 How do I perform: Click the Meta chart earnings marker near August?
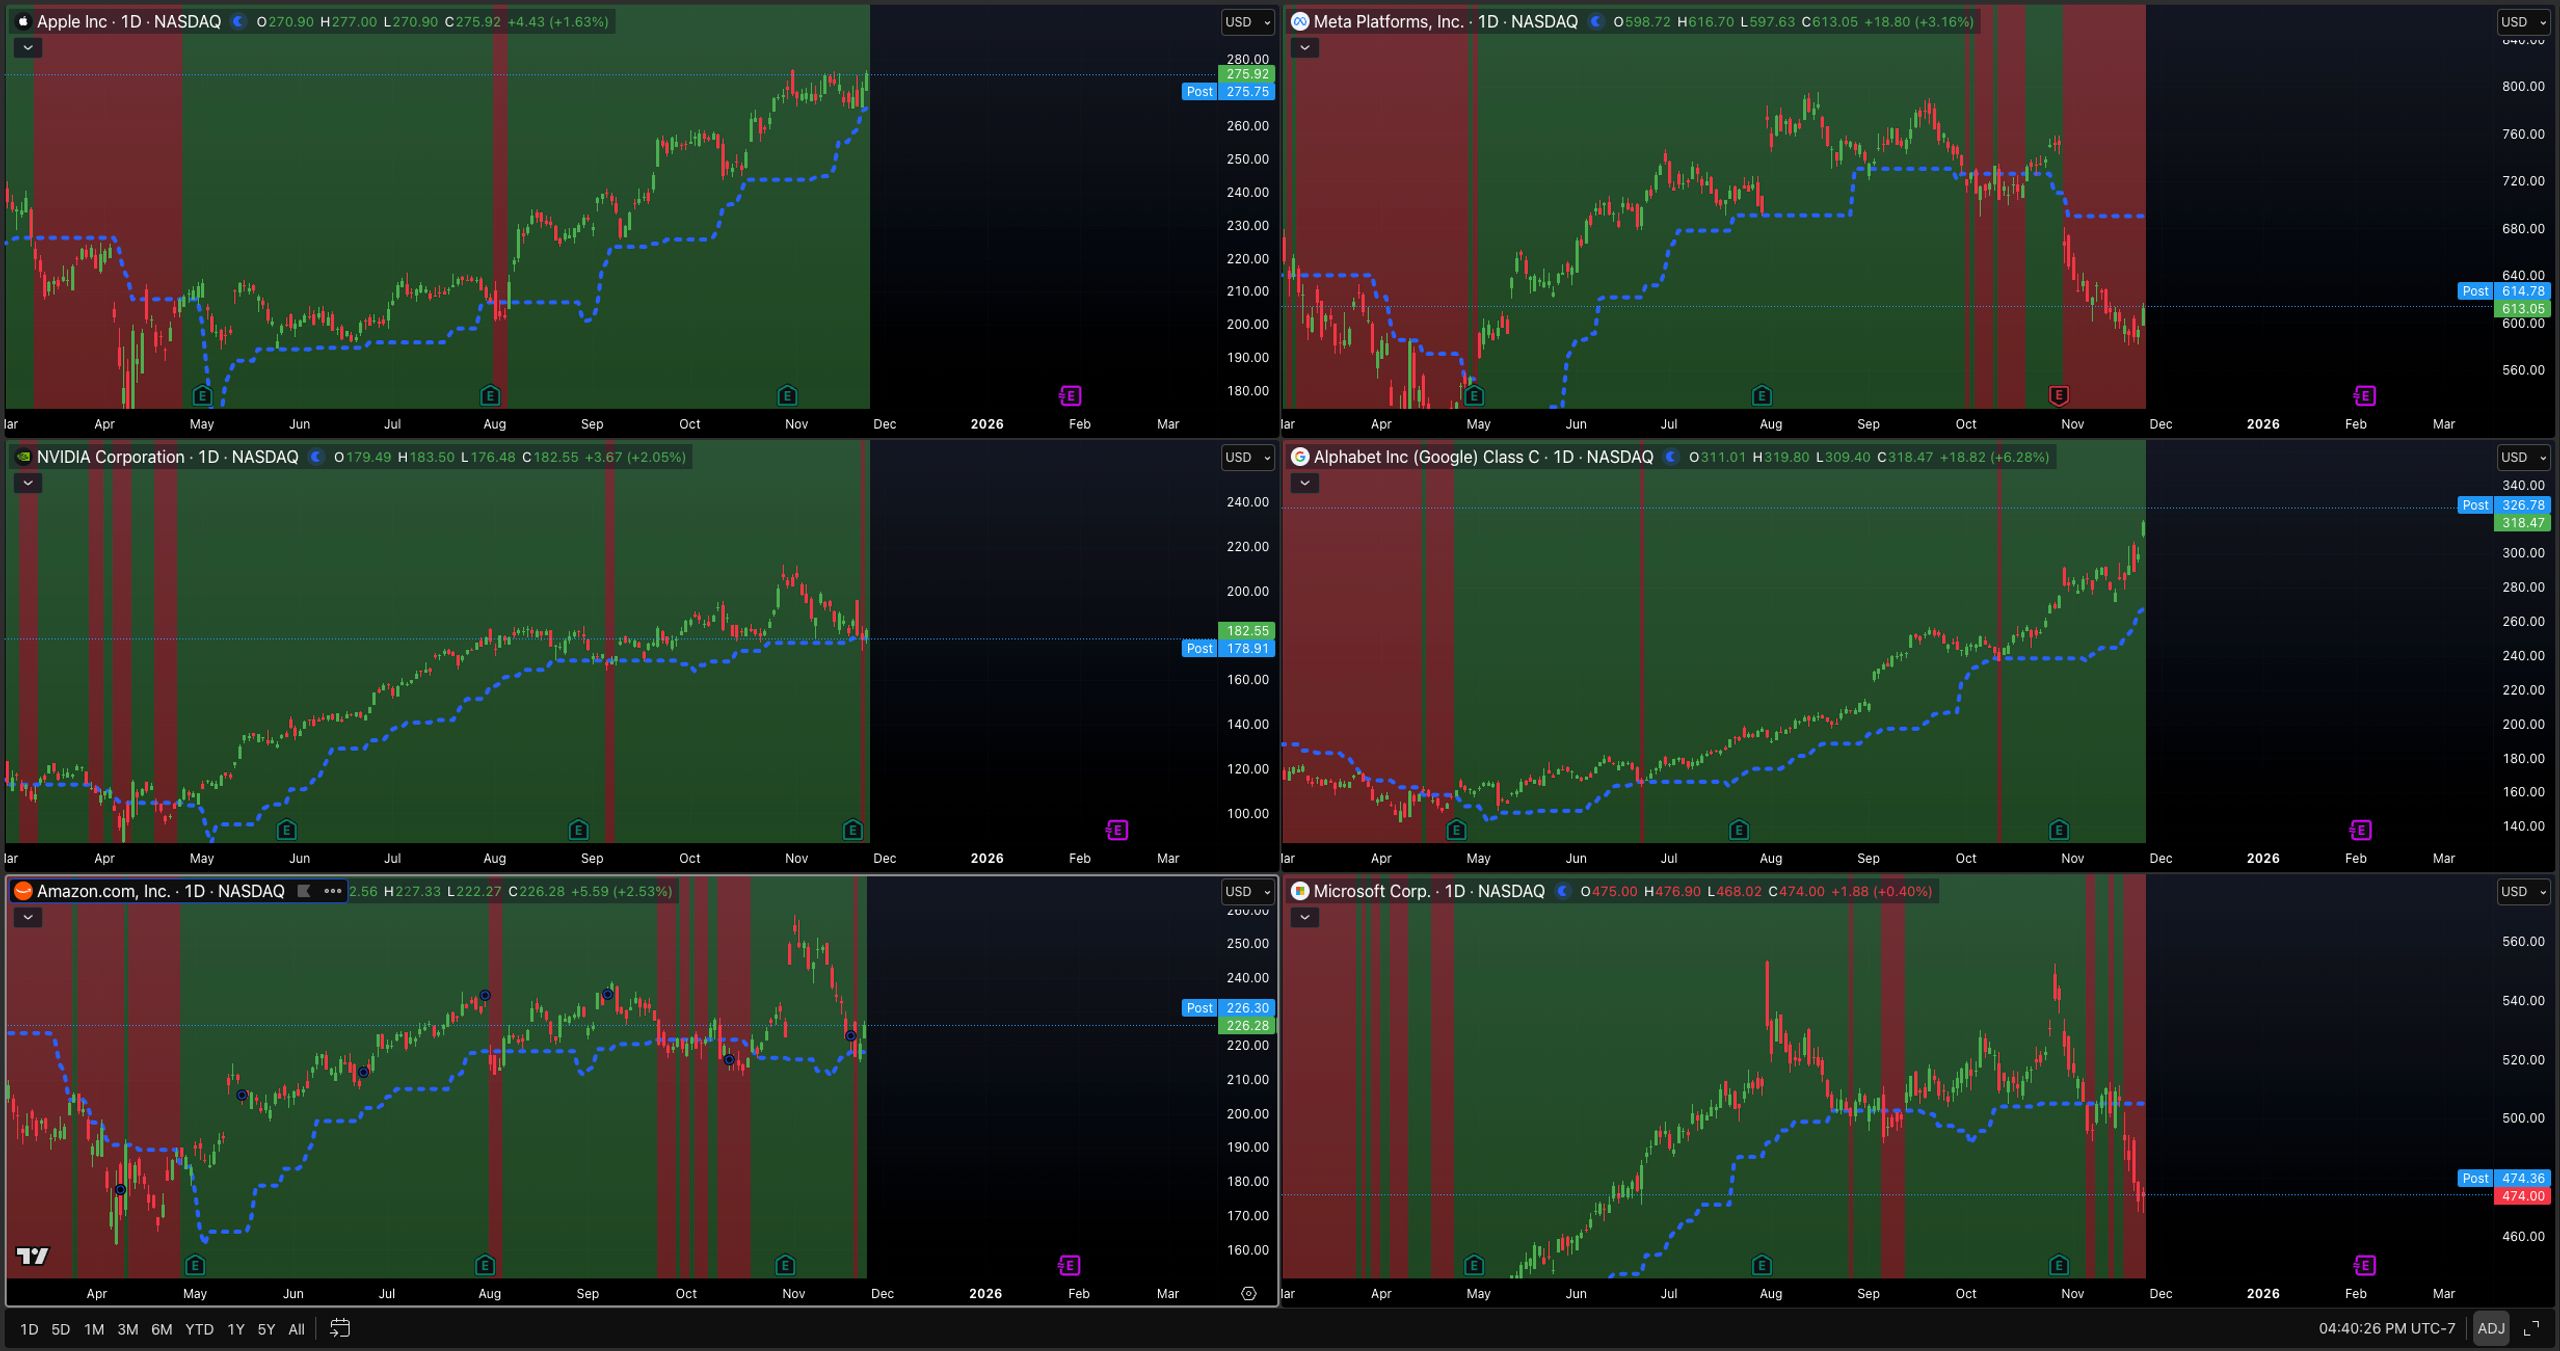click(1762, 396)
